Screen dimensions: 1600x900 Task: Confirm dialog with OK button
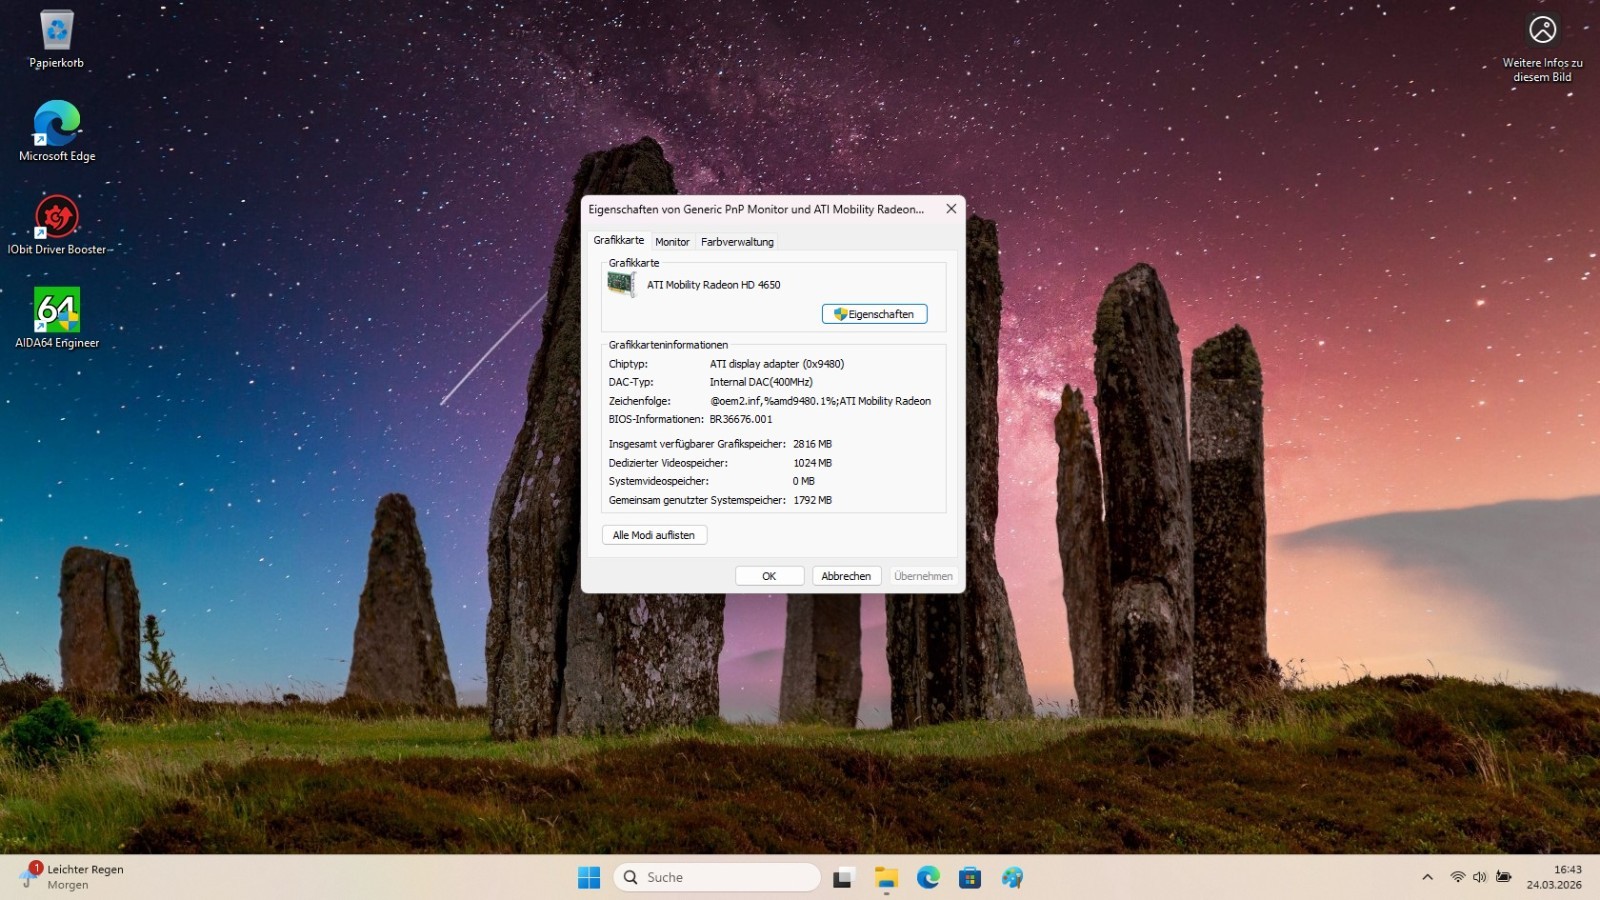click(x=769, y=576)
